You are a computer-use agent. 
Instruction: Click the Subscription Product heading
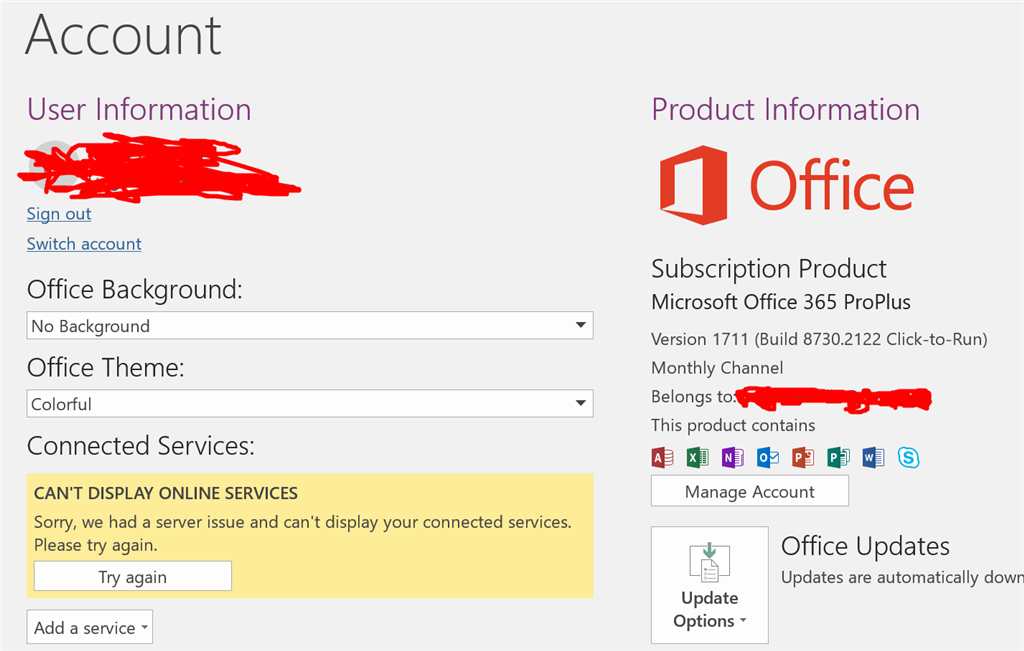coord(769,269)
